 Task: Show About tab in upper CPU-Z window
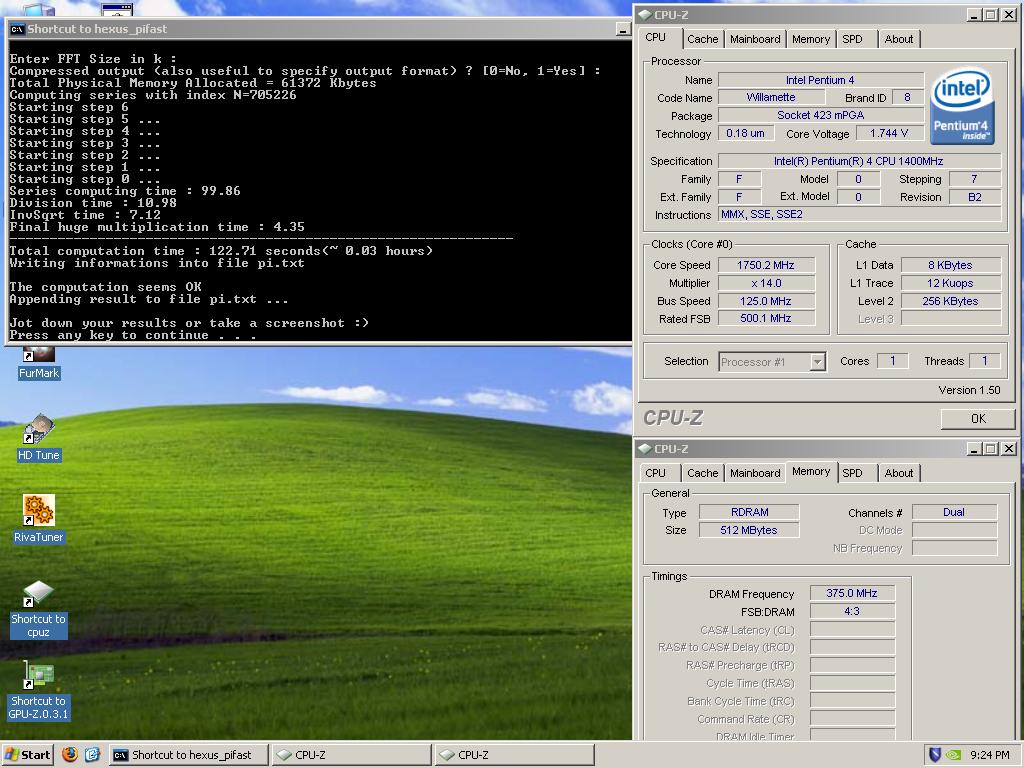coord(899,39)
